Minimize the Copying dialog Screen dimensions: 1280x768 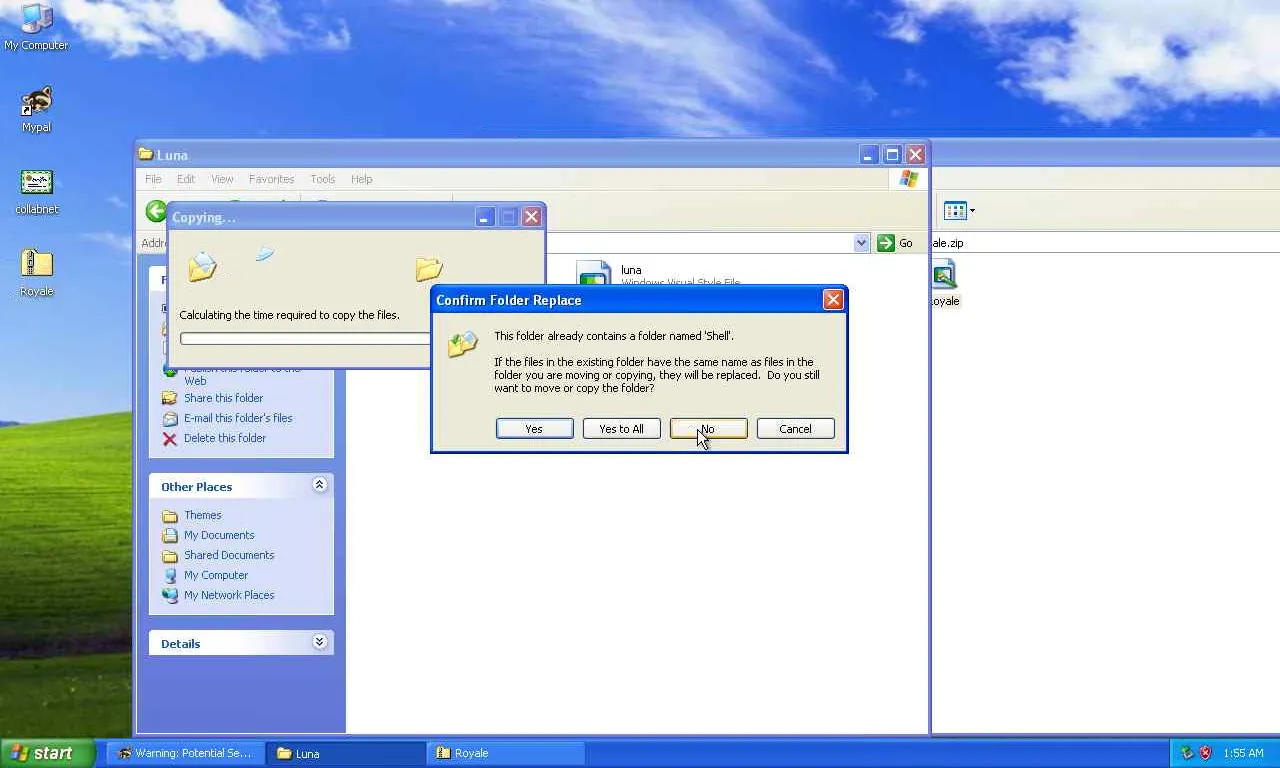pyautogui.click(x=485, y=217)
